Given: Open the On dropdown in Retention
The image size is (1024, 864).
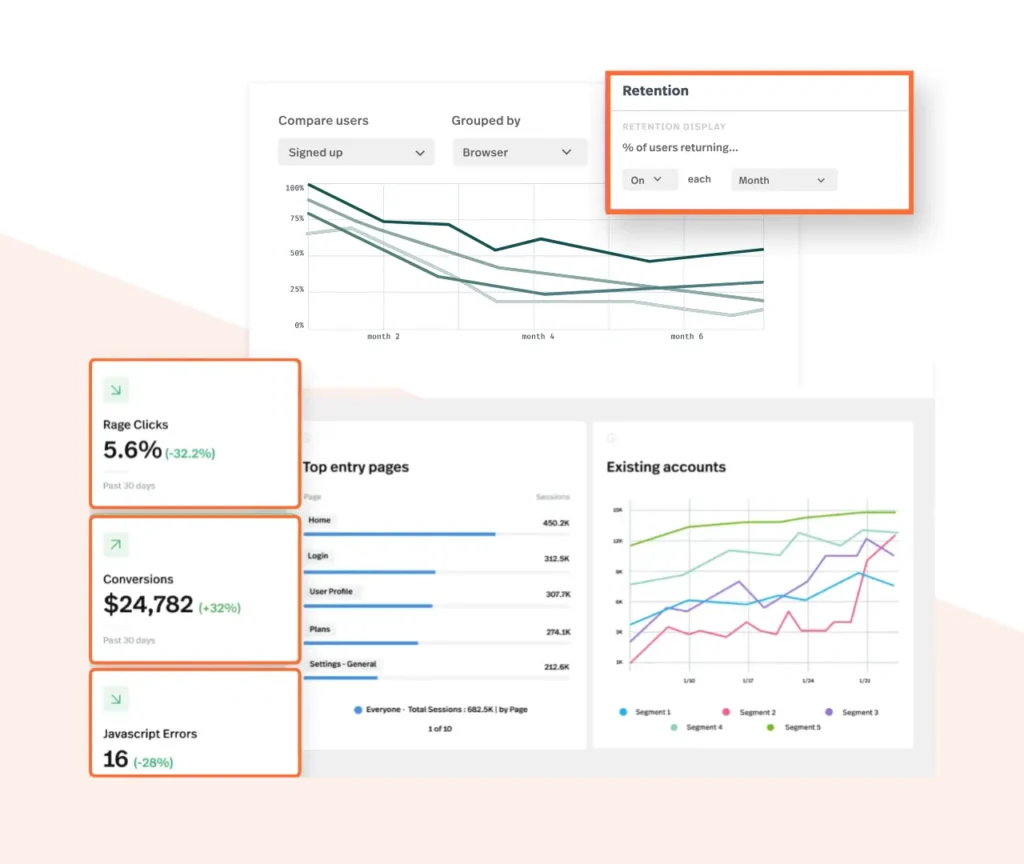Looking at the screenshot, I should [x=648, y=180].
